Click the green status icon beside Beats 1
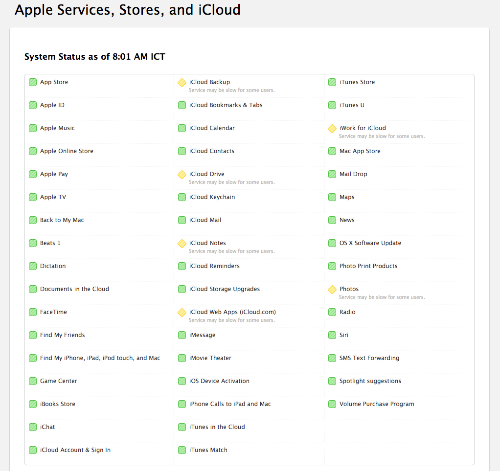This screenshot has height=471, width=500. (x=33, y=243)
